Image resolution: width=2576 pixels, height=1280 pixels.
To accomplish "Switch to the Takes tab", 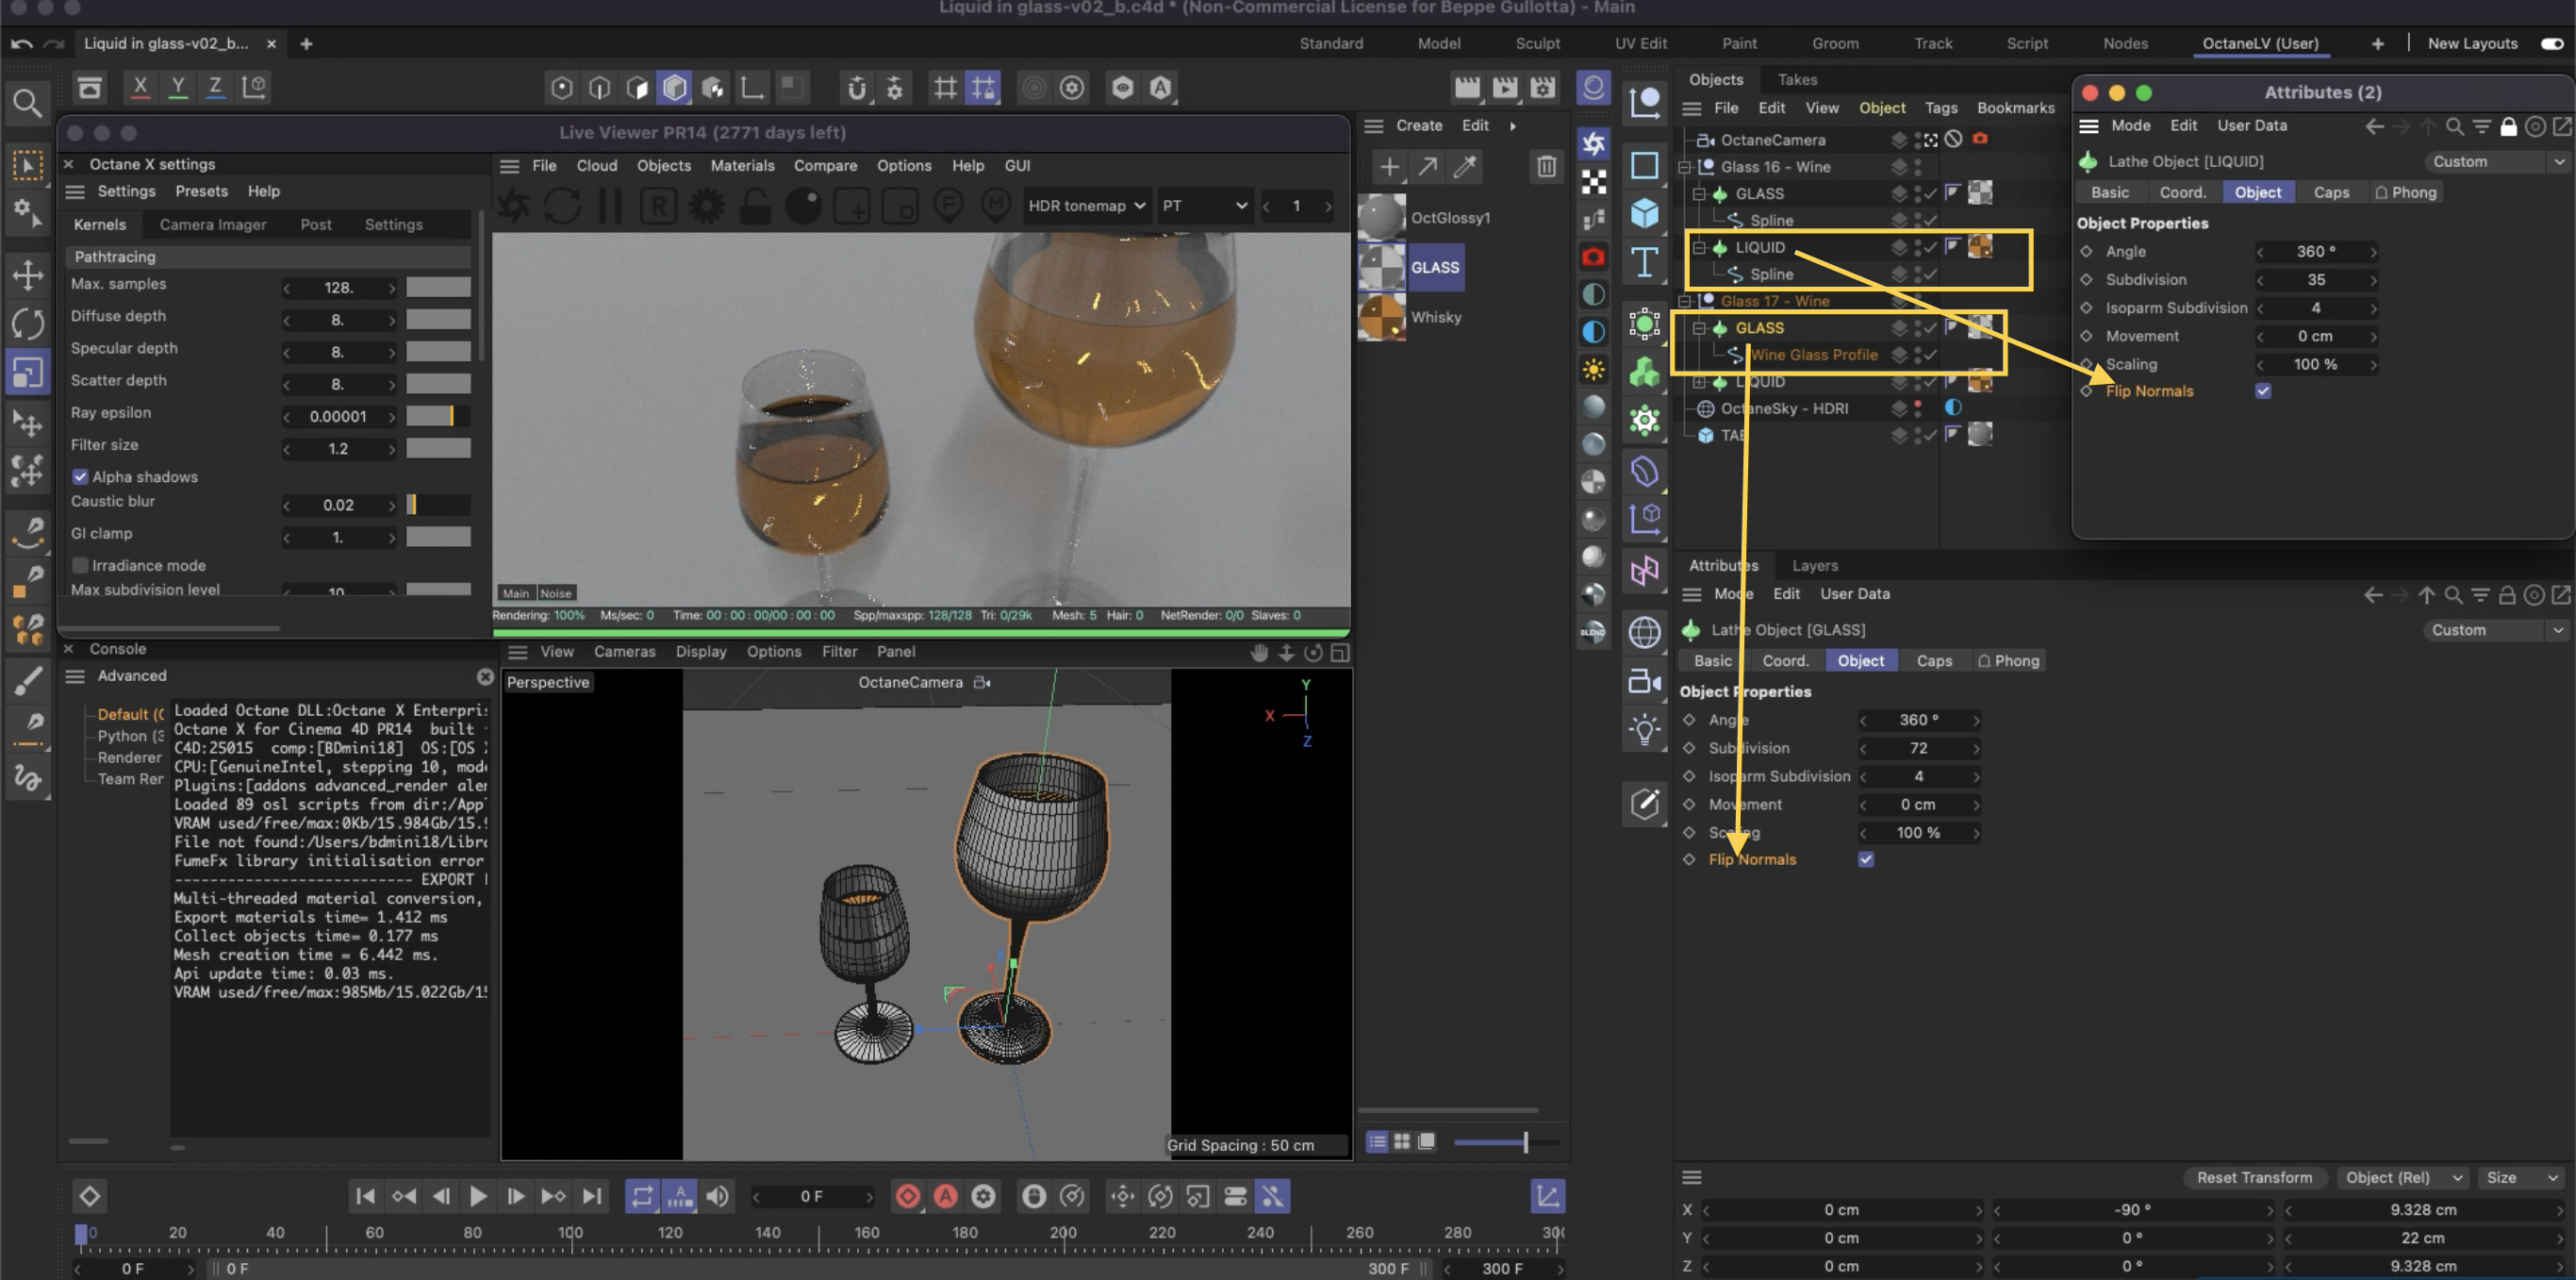I will pos(1797,80).
